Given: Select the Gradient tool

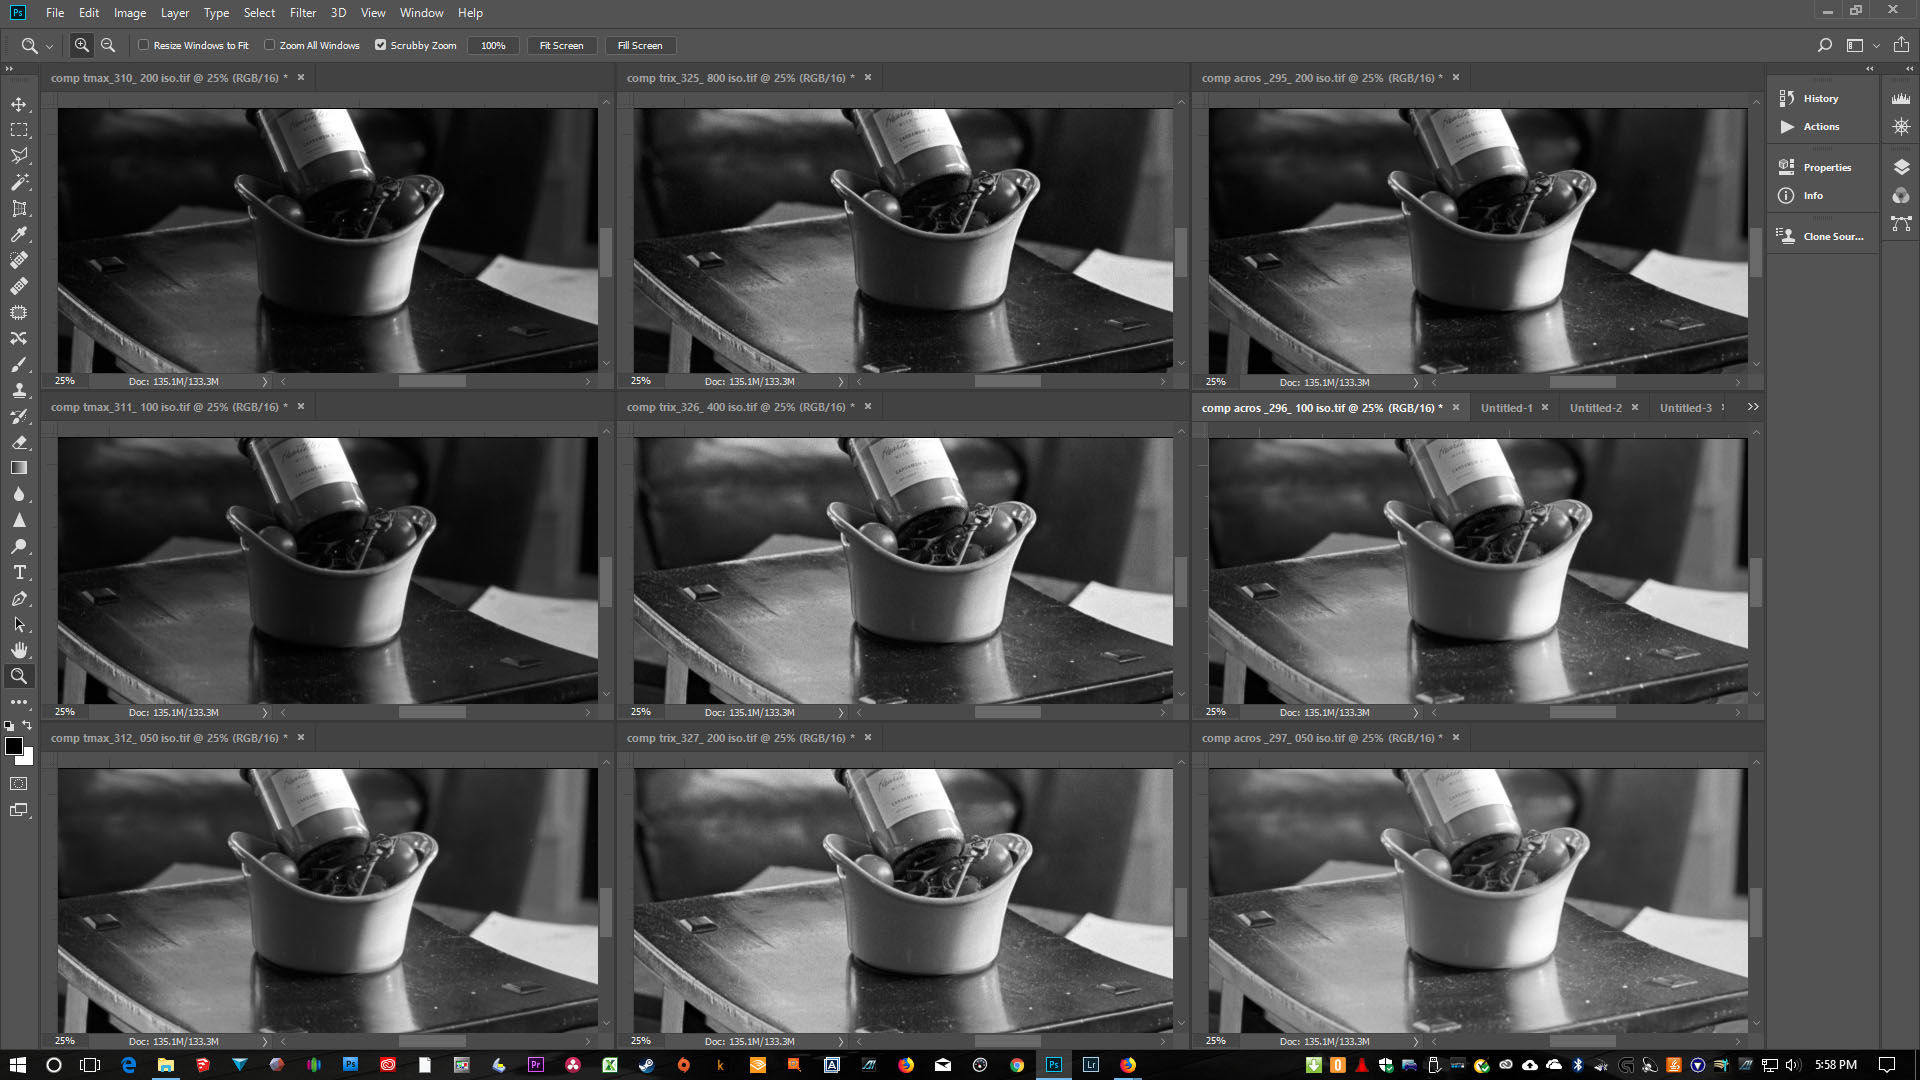Looking at the screenshot, I should [x=19, y=468].
